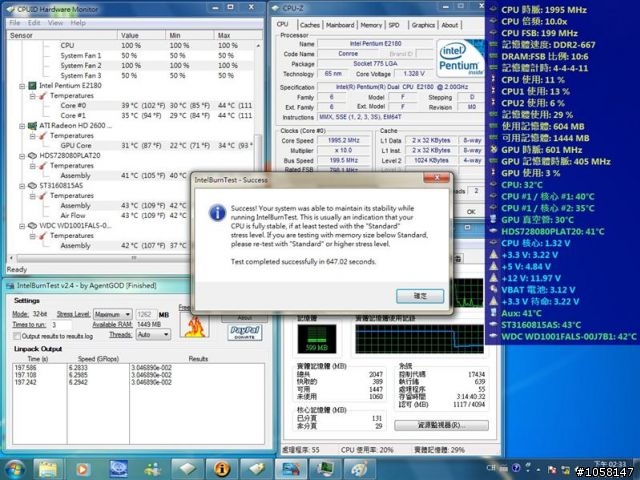Click the monitor graph icon on taskbar
Image resolution: width=640 pixels, height=480 pixels.
[x=325, y=469]
